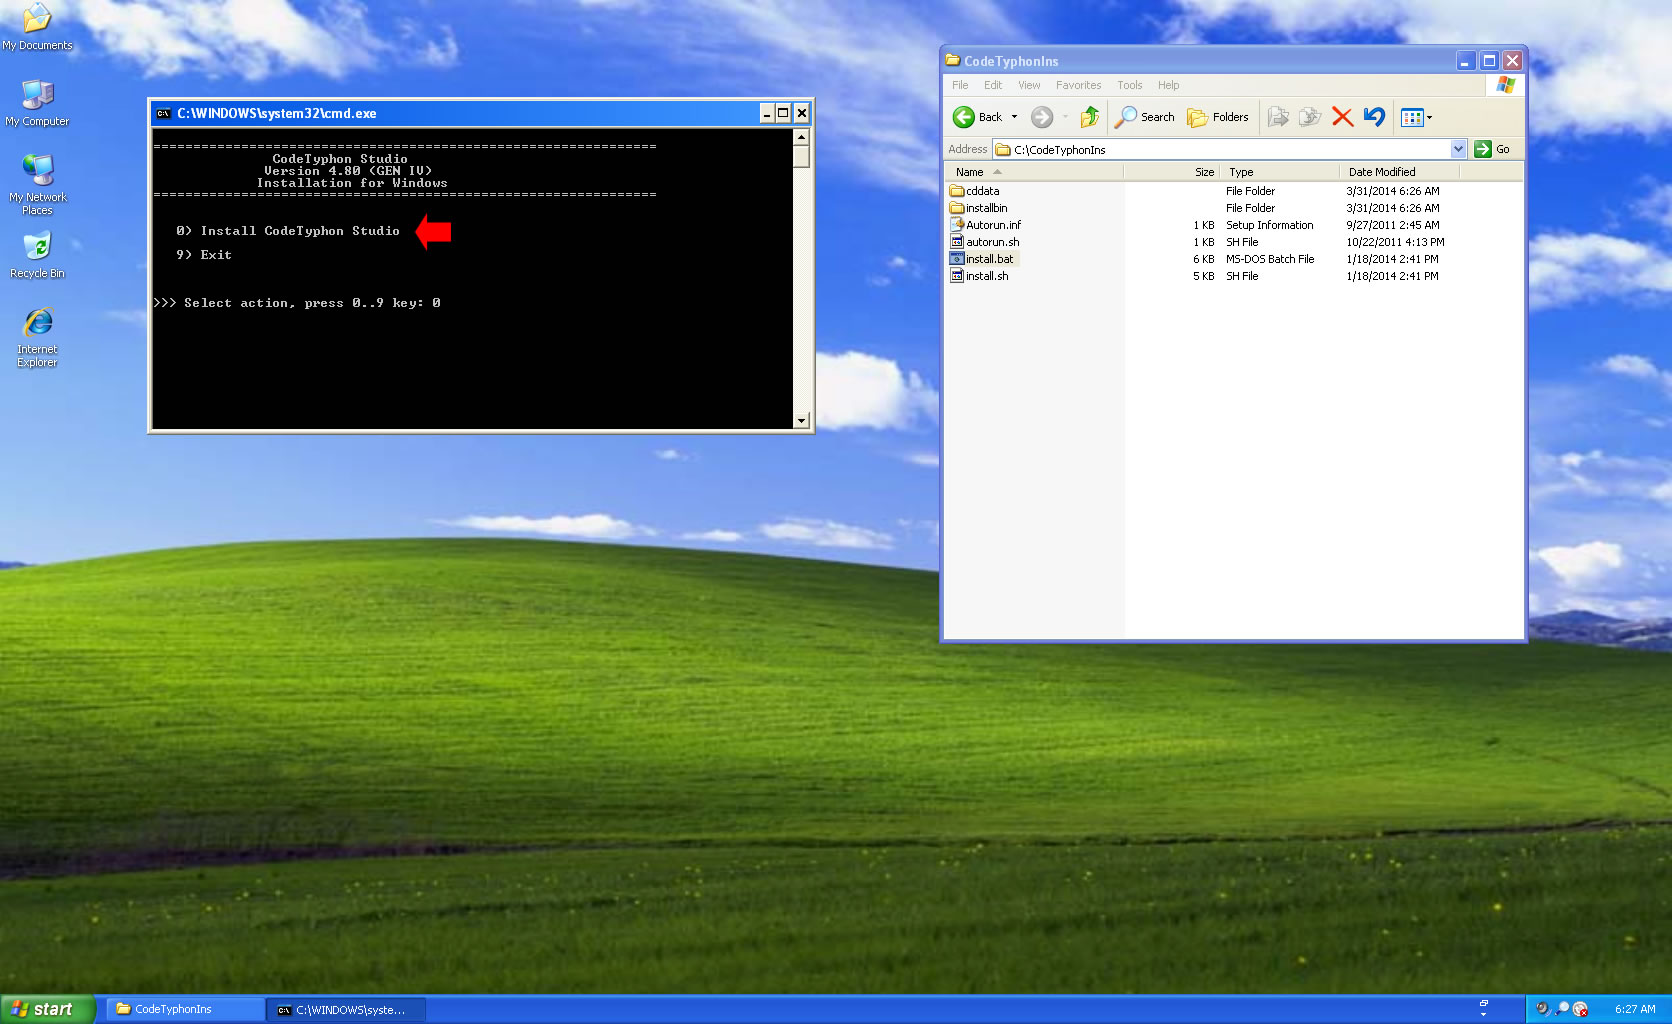Click the red Delete toolbar icon
The height and width of the screenshot is (1024, 1672).
click(x=1342, y=117)
